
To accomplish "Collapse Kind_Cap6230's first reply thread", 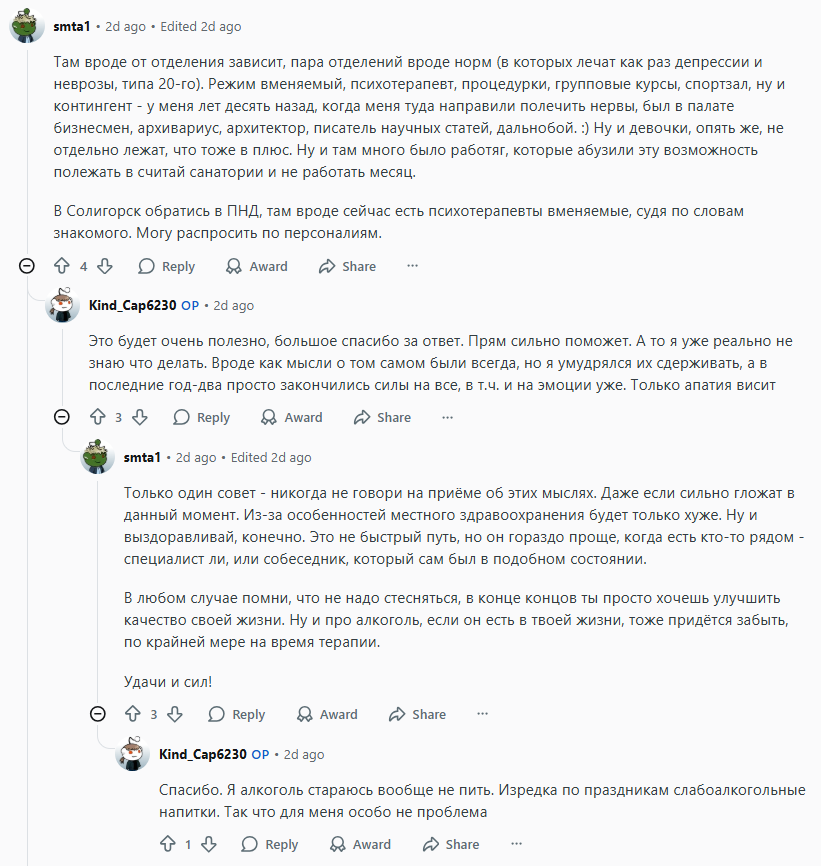I will tap(62, 417).
